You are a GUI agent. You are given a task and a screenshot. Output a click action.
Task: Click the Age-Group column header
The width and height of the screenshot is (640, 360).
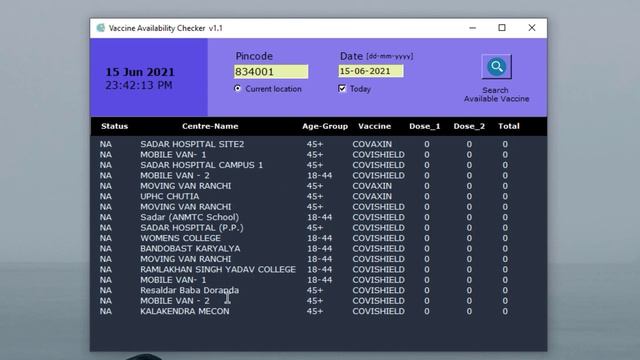click(x=325, y=126)
